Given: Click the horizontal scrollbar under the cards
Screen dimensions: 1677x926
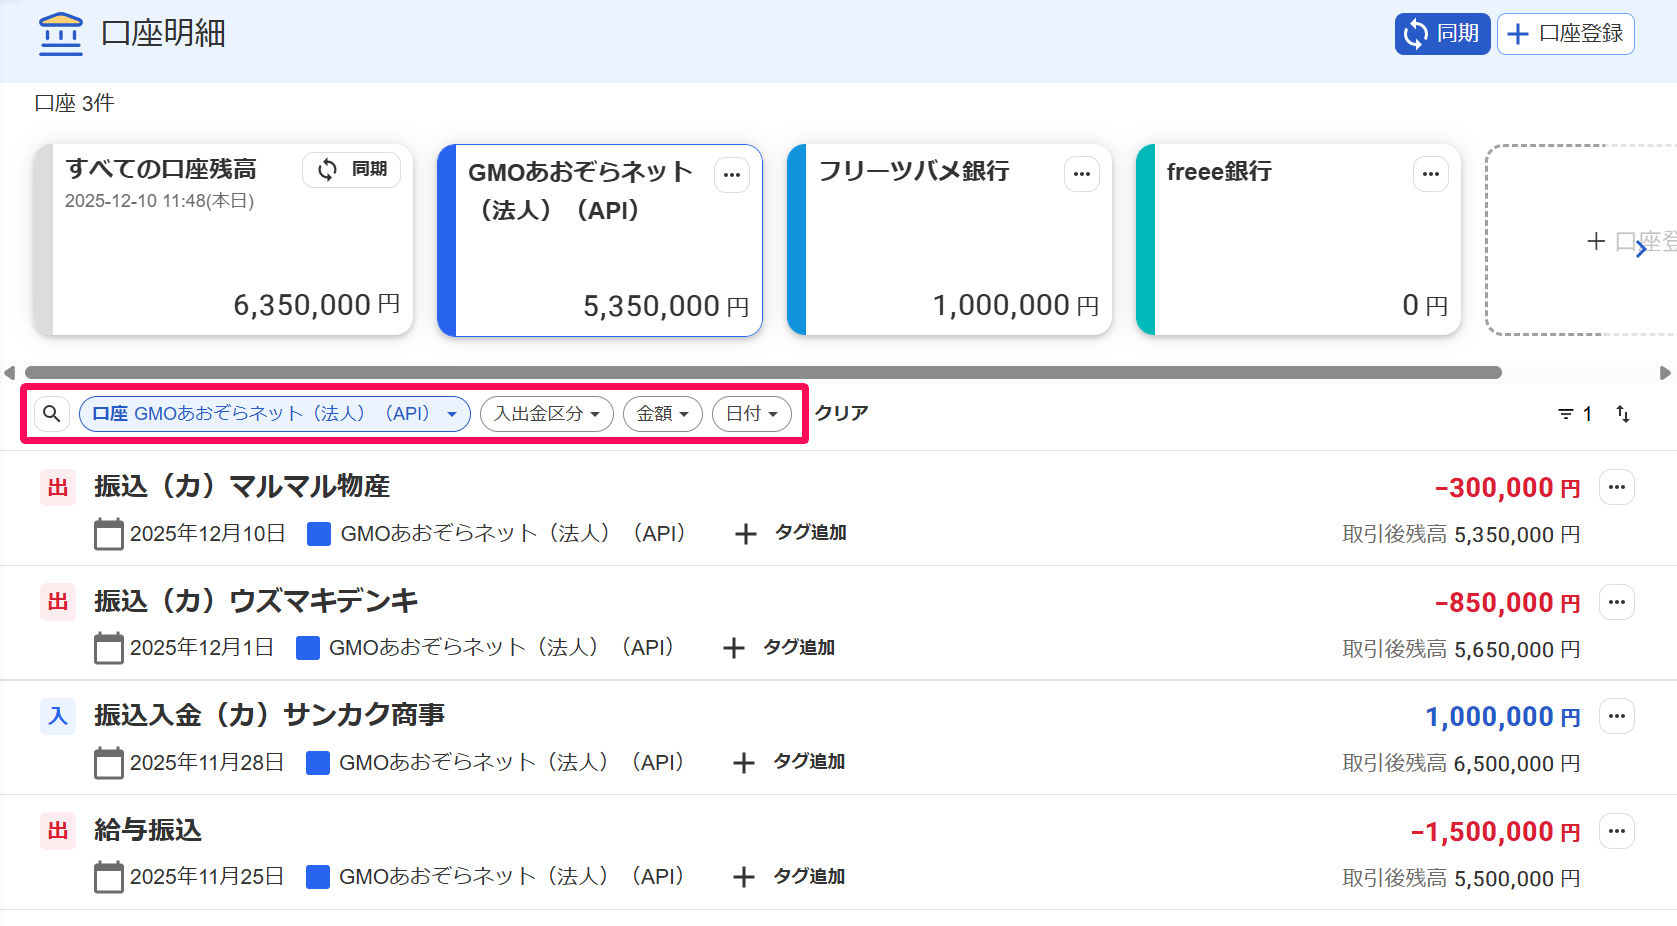Looking at the screenshot, I should coord(763,373).
